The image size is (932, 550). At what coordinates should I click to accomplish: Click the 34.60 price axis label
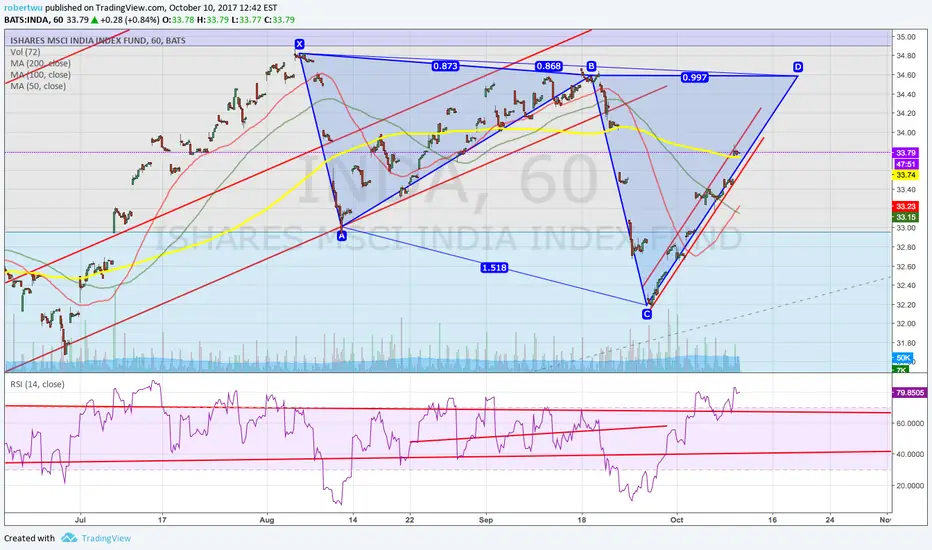pyautogui.click(x=906, y=75)
